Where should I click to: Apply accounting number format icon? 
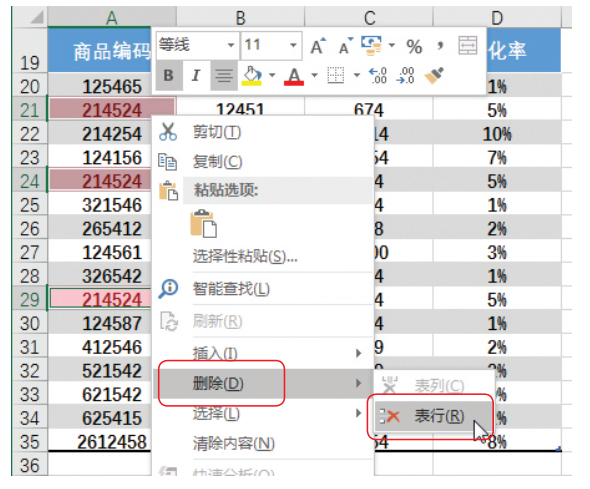[x=371, y=46]
